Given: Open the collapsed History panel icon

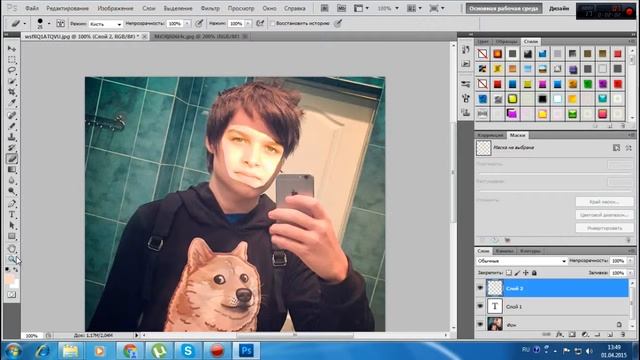Looking at the screenshot, I should click(466, 49).
